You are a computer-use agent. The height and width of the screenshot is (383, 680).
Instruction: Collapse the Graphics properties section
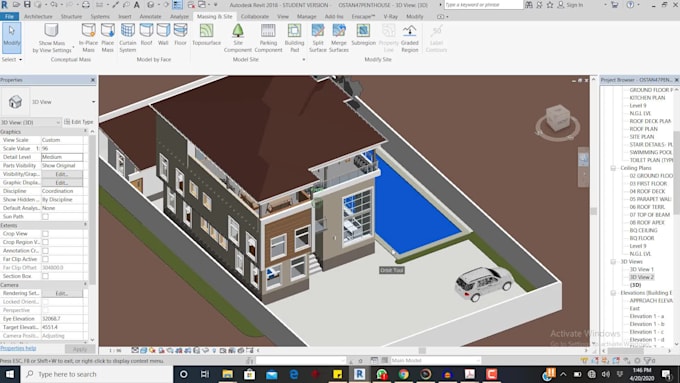coord(85,131)
